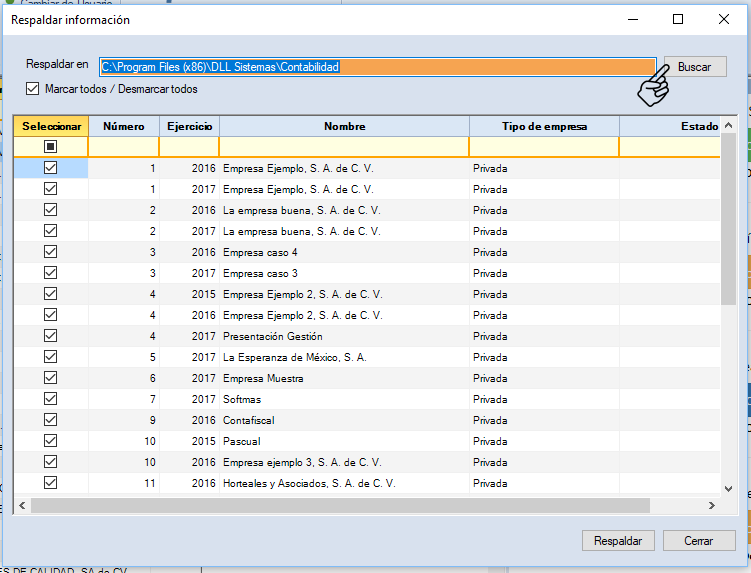751x573 pixels.
Task: Sort by Ejercicio column header
Action: [189, 126]
